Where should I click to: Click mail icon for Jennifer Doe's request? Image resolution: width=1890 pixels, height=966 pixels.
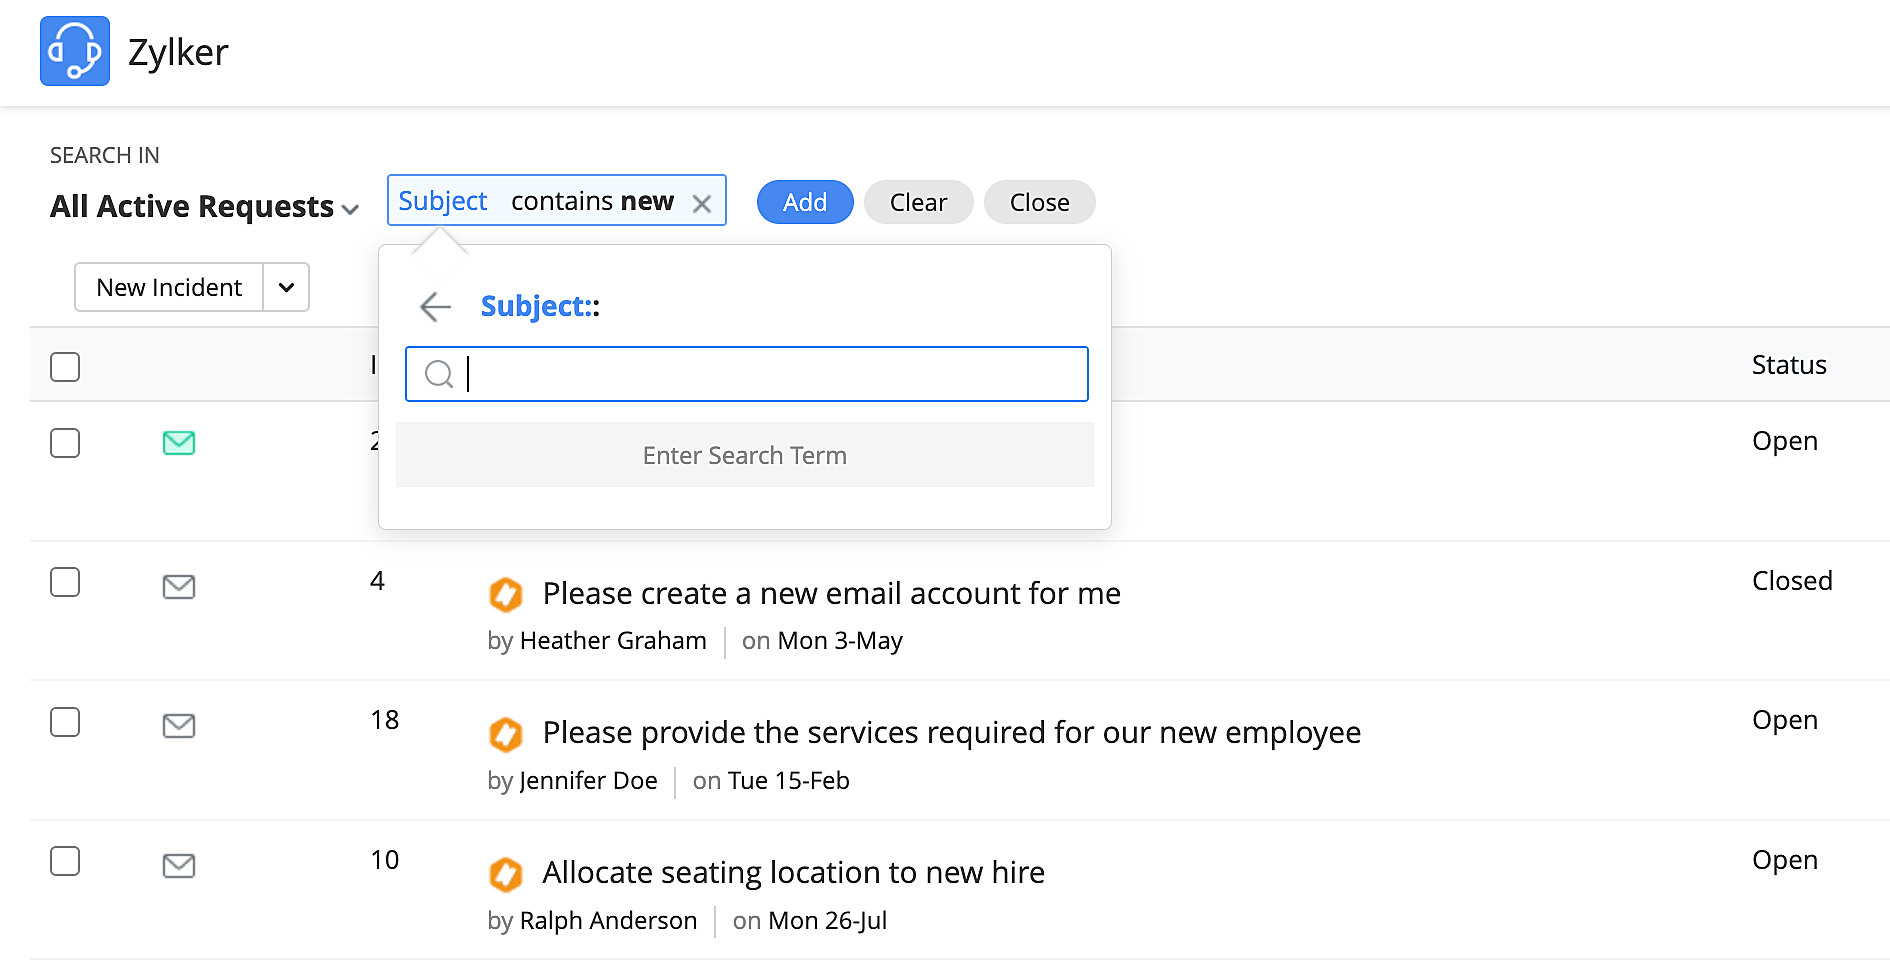pos(179,725)
